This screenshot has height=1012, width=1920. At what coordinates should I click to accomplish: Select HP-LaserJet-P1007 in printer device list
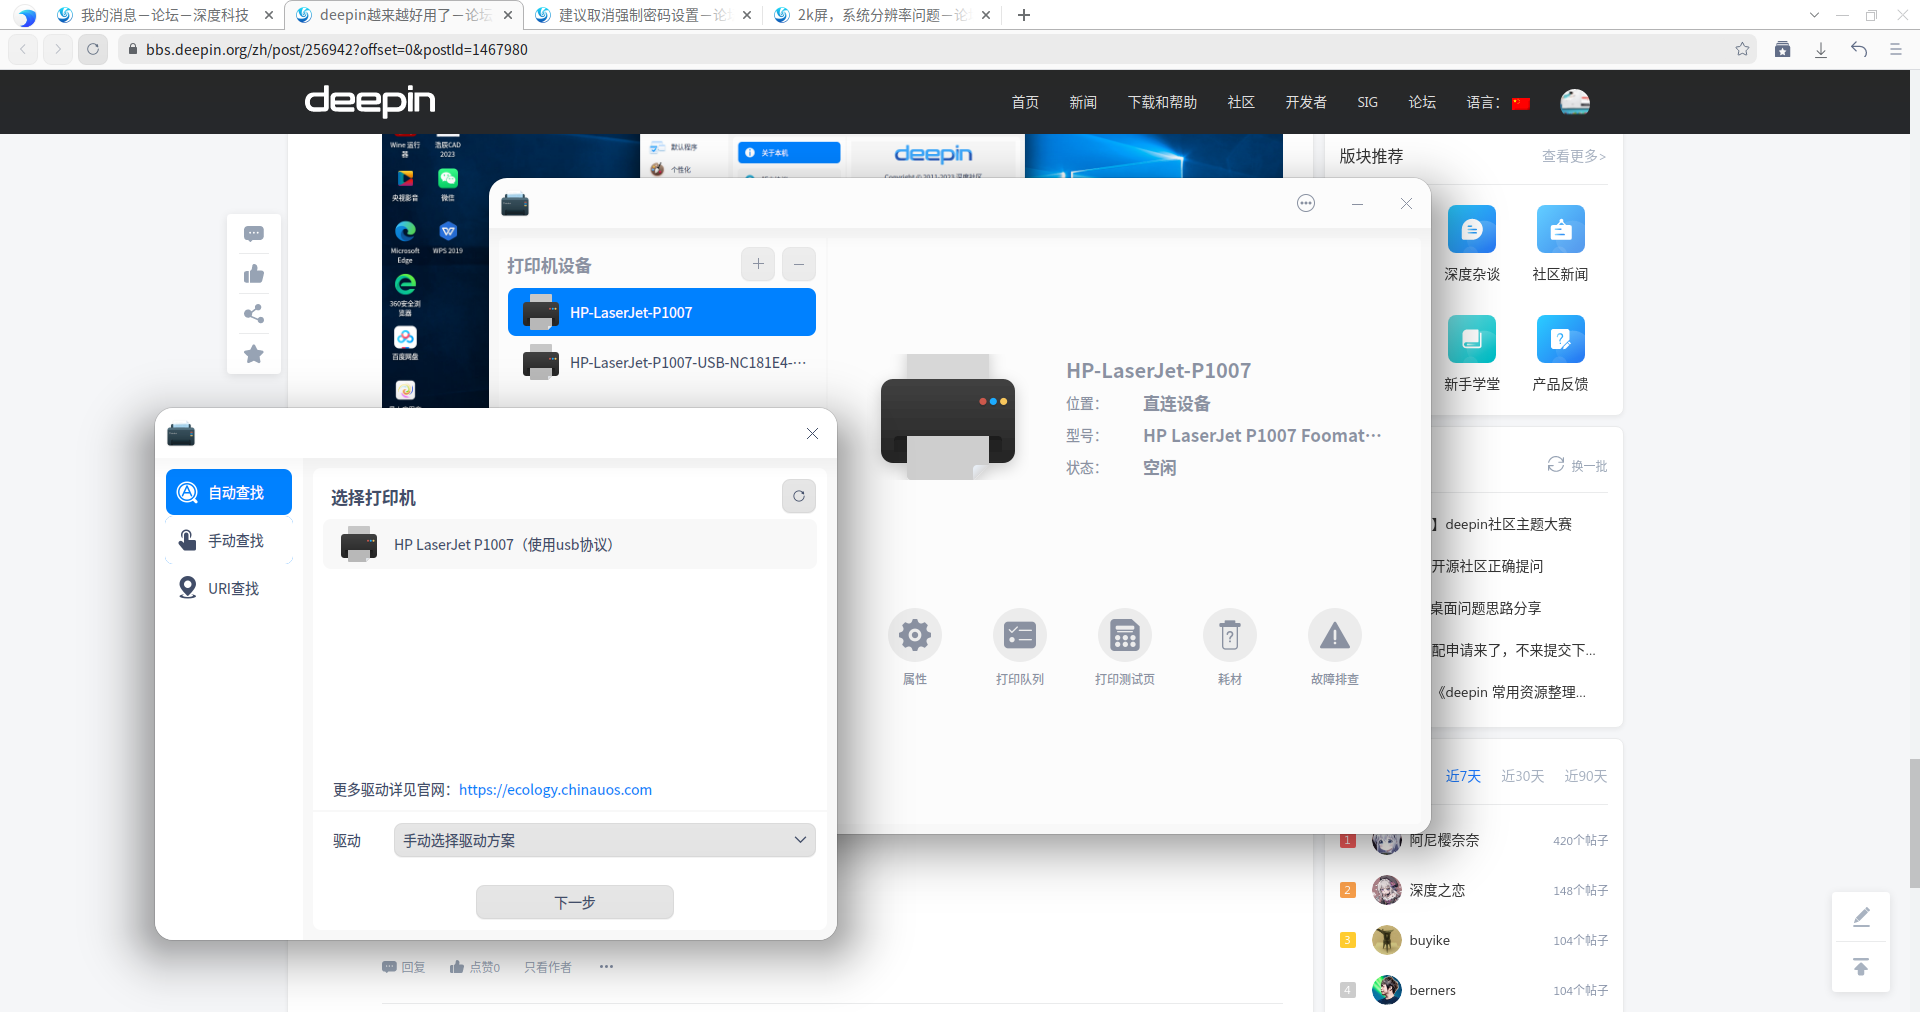[662, 312]
